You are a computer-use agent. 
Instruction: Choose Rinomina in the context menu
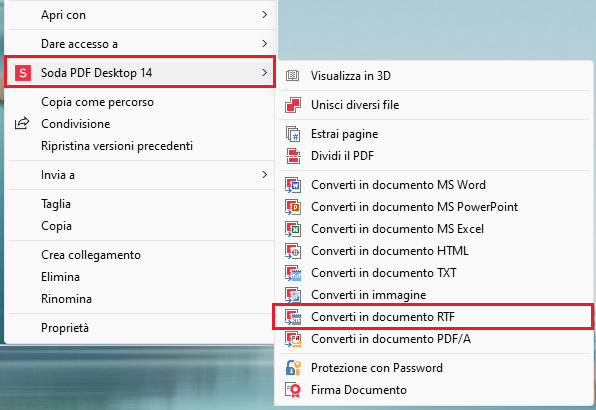pyautogui.click(x=141, y=299)
